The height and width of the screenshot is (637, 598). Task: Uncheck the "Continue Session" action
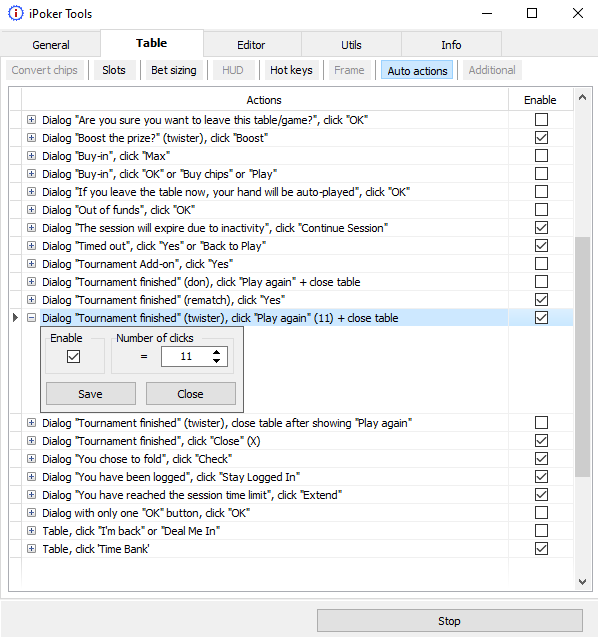coord(541,228)
